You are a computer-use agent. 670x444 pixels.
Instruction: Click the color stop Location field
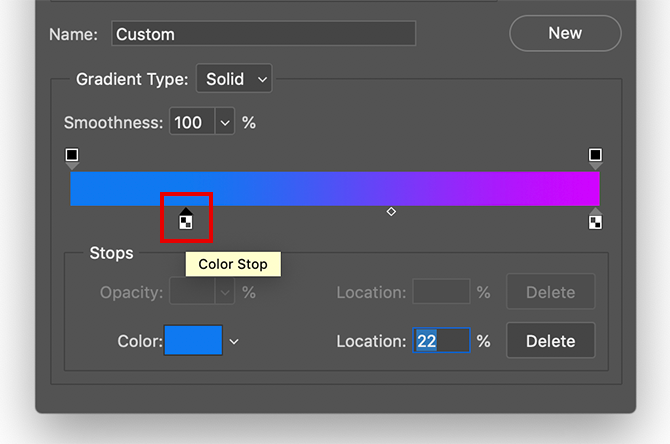tap(441, 341)
